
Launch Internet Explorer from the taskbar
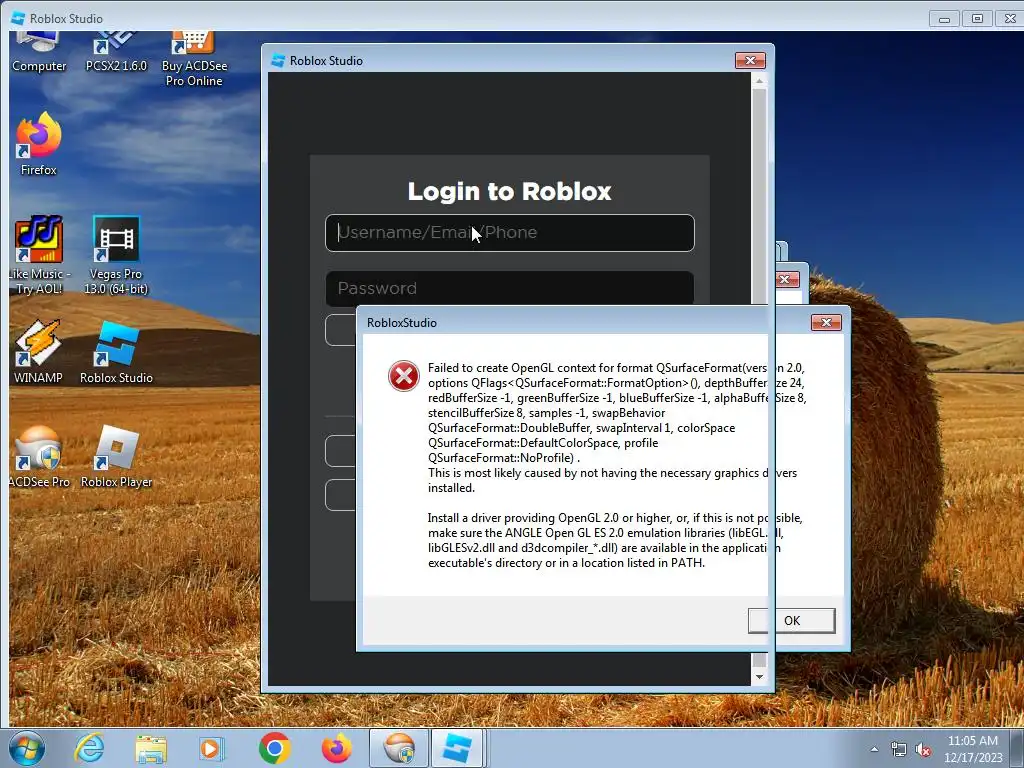point(89,748)
